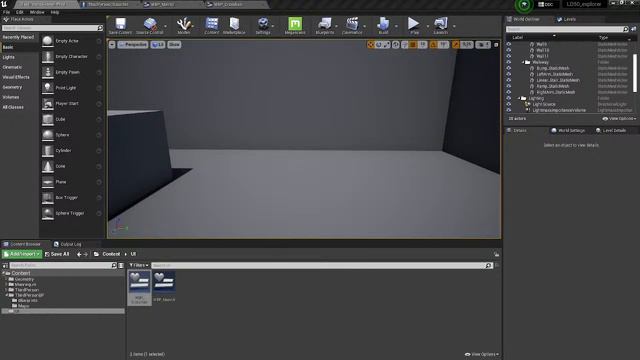640x360 pixels.
Task: Select Box Trigger in Place Actors
Action: coord(72,198)
